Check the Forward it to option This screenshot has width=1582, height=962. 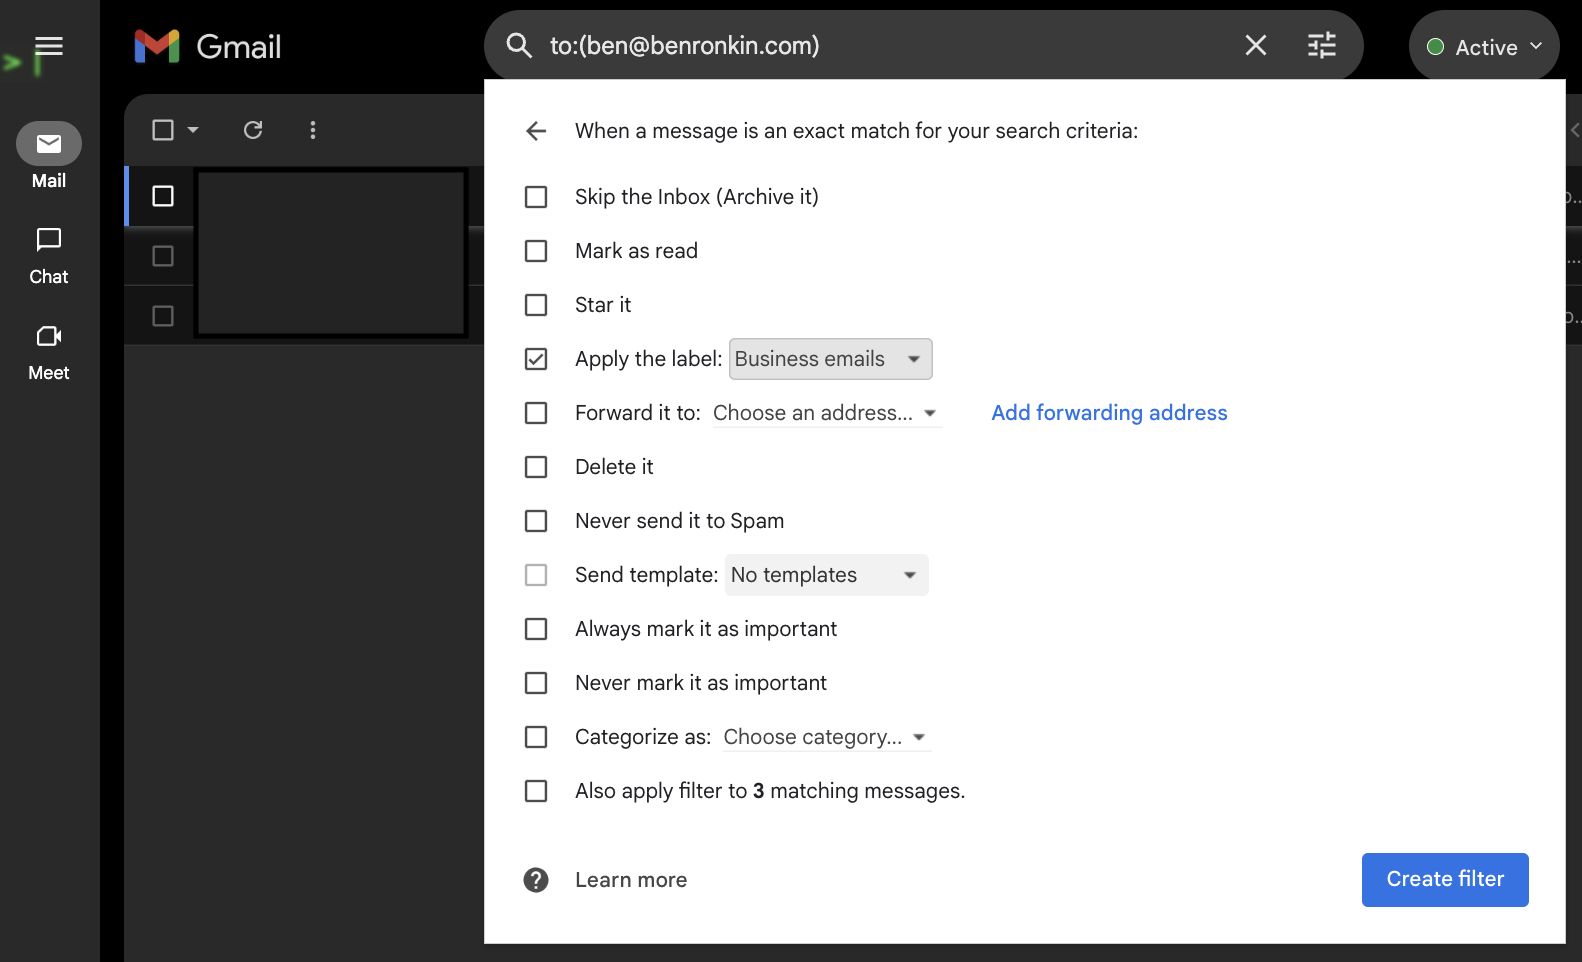click(x=536, y=413)
